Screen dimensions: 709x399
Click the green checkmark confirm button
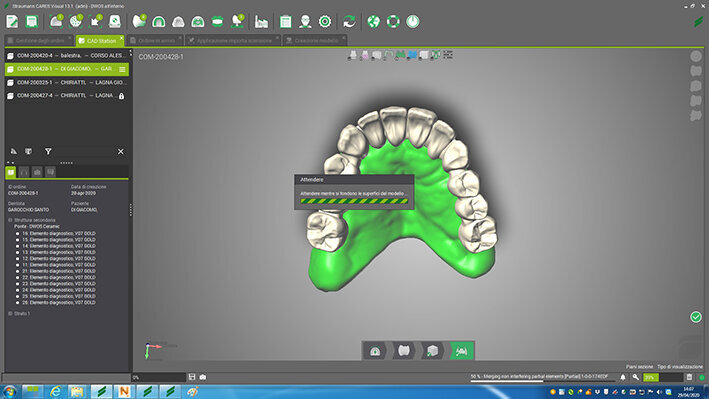[696, 317]
